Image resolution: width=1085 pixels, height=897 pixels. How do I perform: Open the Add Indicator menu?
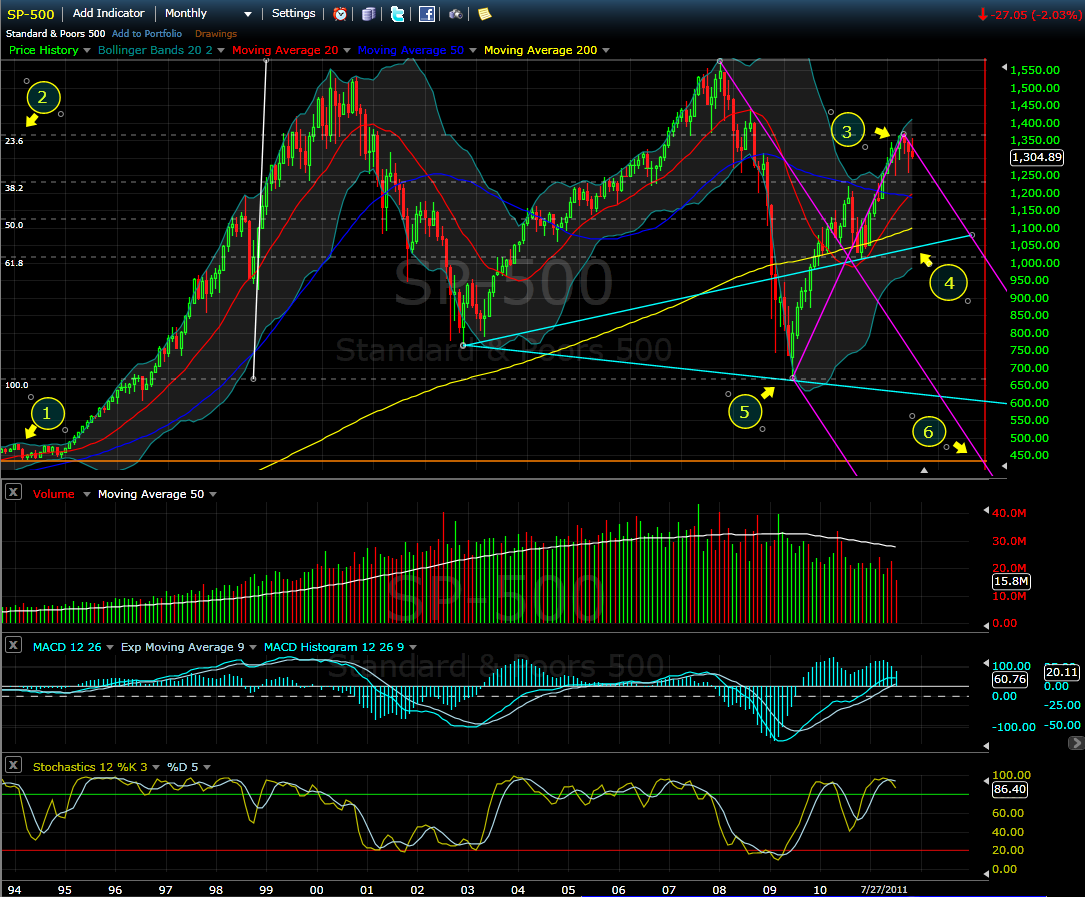[x=109, y=13]
